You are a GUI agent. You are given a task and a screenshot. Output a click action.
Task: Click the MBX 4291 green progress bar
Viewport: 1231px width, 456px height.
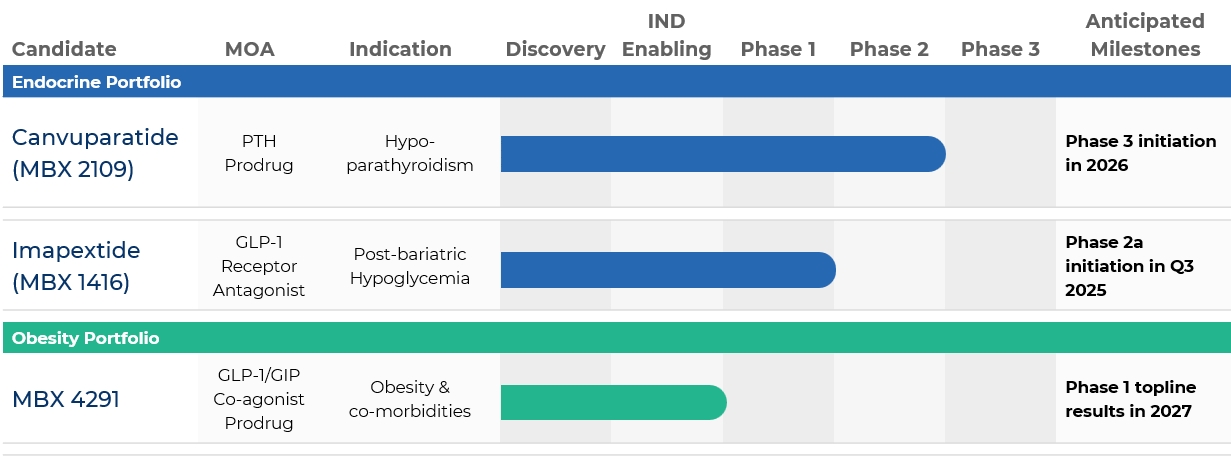click(613, 402)
